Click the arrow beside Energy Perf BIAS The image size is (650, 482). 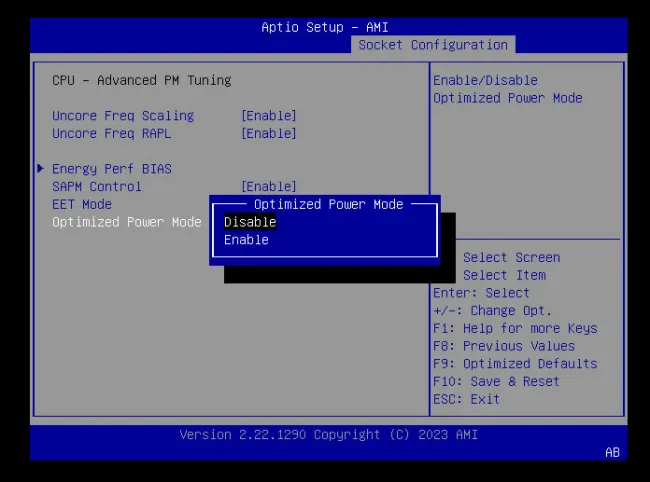pos(40,168)
